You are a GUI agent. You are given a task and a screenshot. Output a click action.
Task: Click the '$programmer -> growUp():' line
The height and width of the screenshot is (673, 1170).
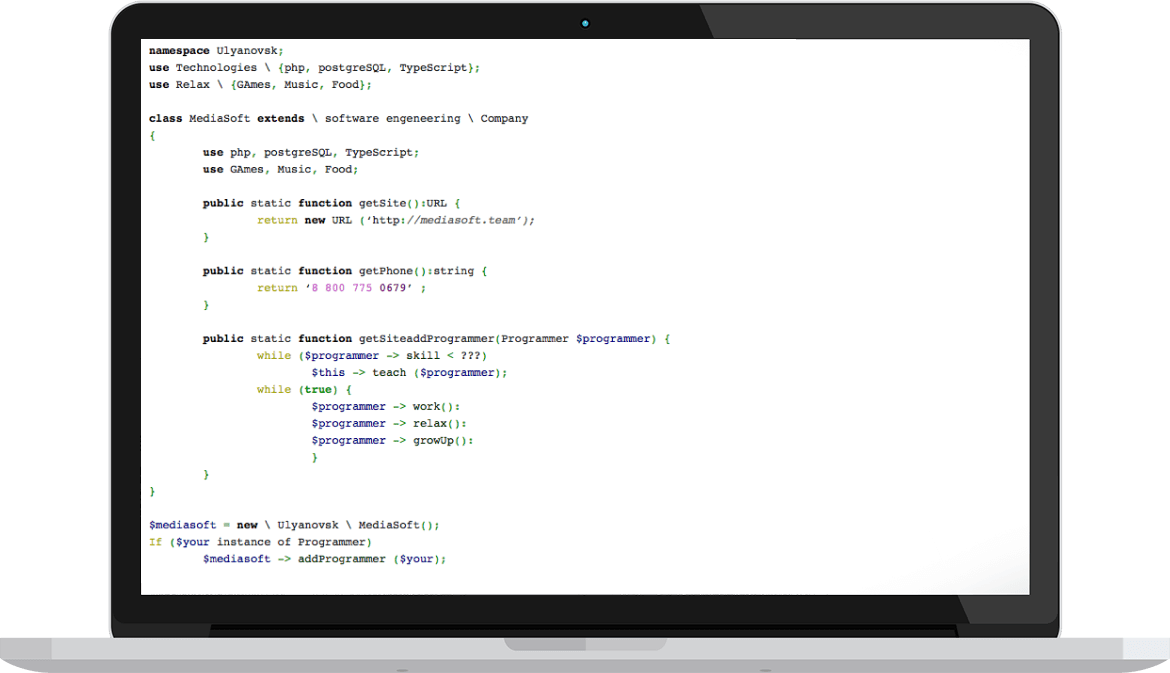pos(392,441)
